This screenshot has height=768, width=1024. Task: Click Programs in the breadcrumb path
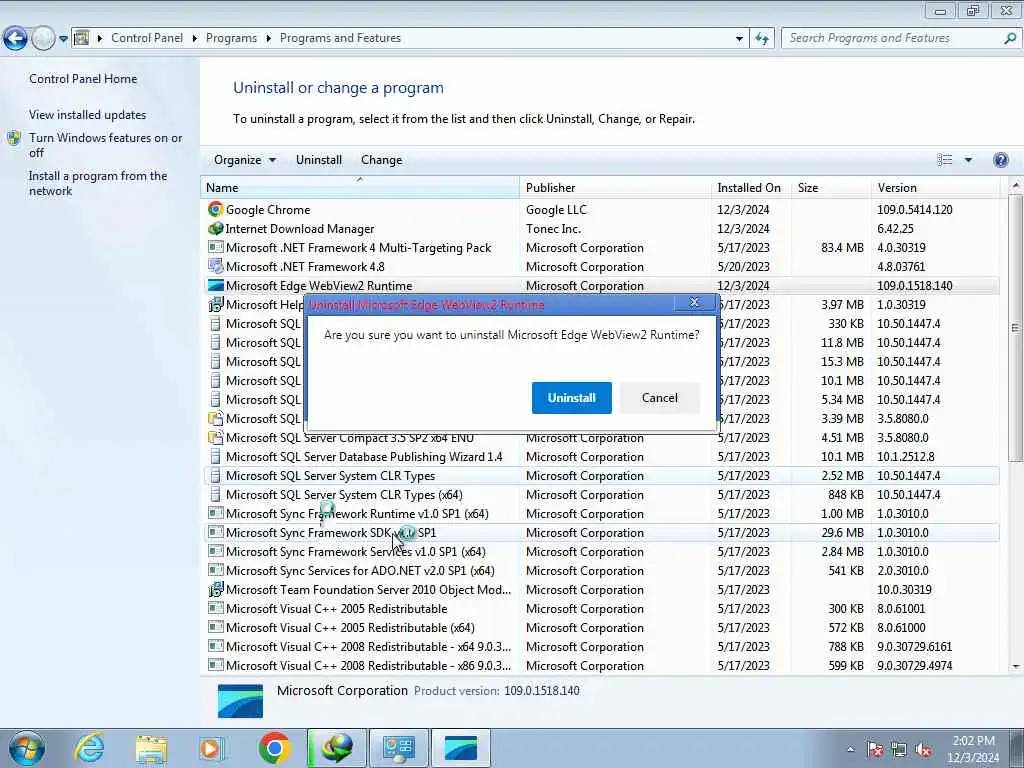click(231, 39)
